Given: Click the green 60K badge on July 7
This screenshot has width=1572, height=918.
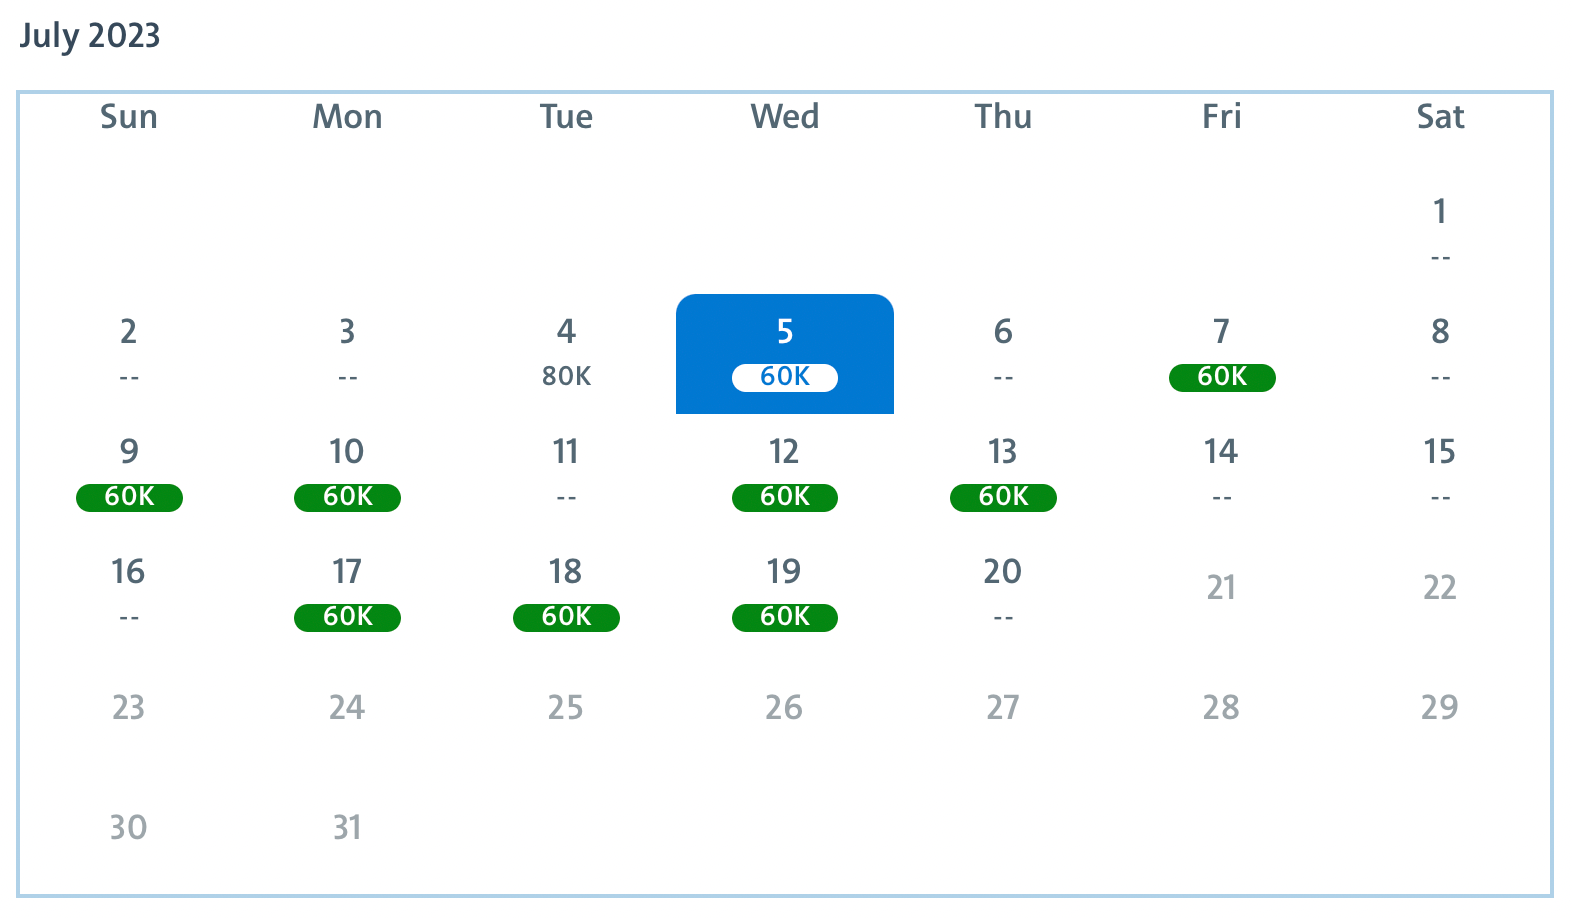Looking at the screenshot, I should point(1221,378).
